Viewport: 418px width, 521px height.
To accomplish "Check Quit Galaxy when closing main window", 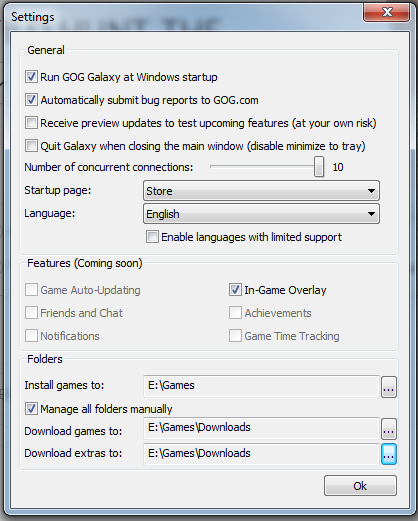I will coord(31,146).
